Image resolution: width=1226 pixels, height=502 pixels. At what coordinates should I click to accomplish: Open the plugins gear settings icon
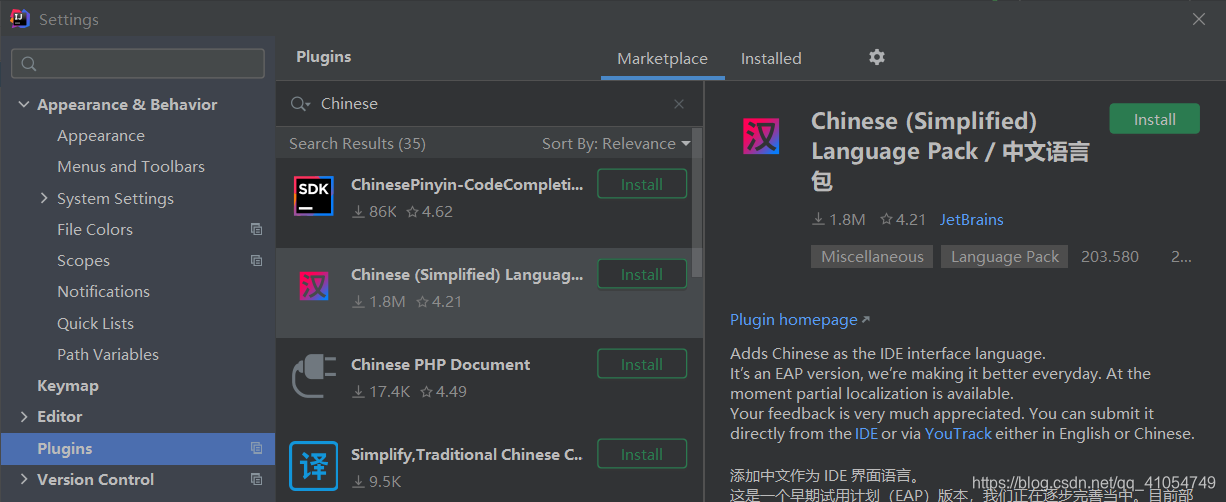click(877, 57)
